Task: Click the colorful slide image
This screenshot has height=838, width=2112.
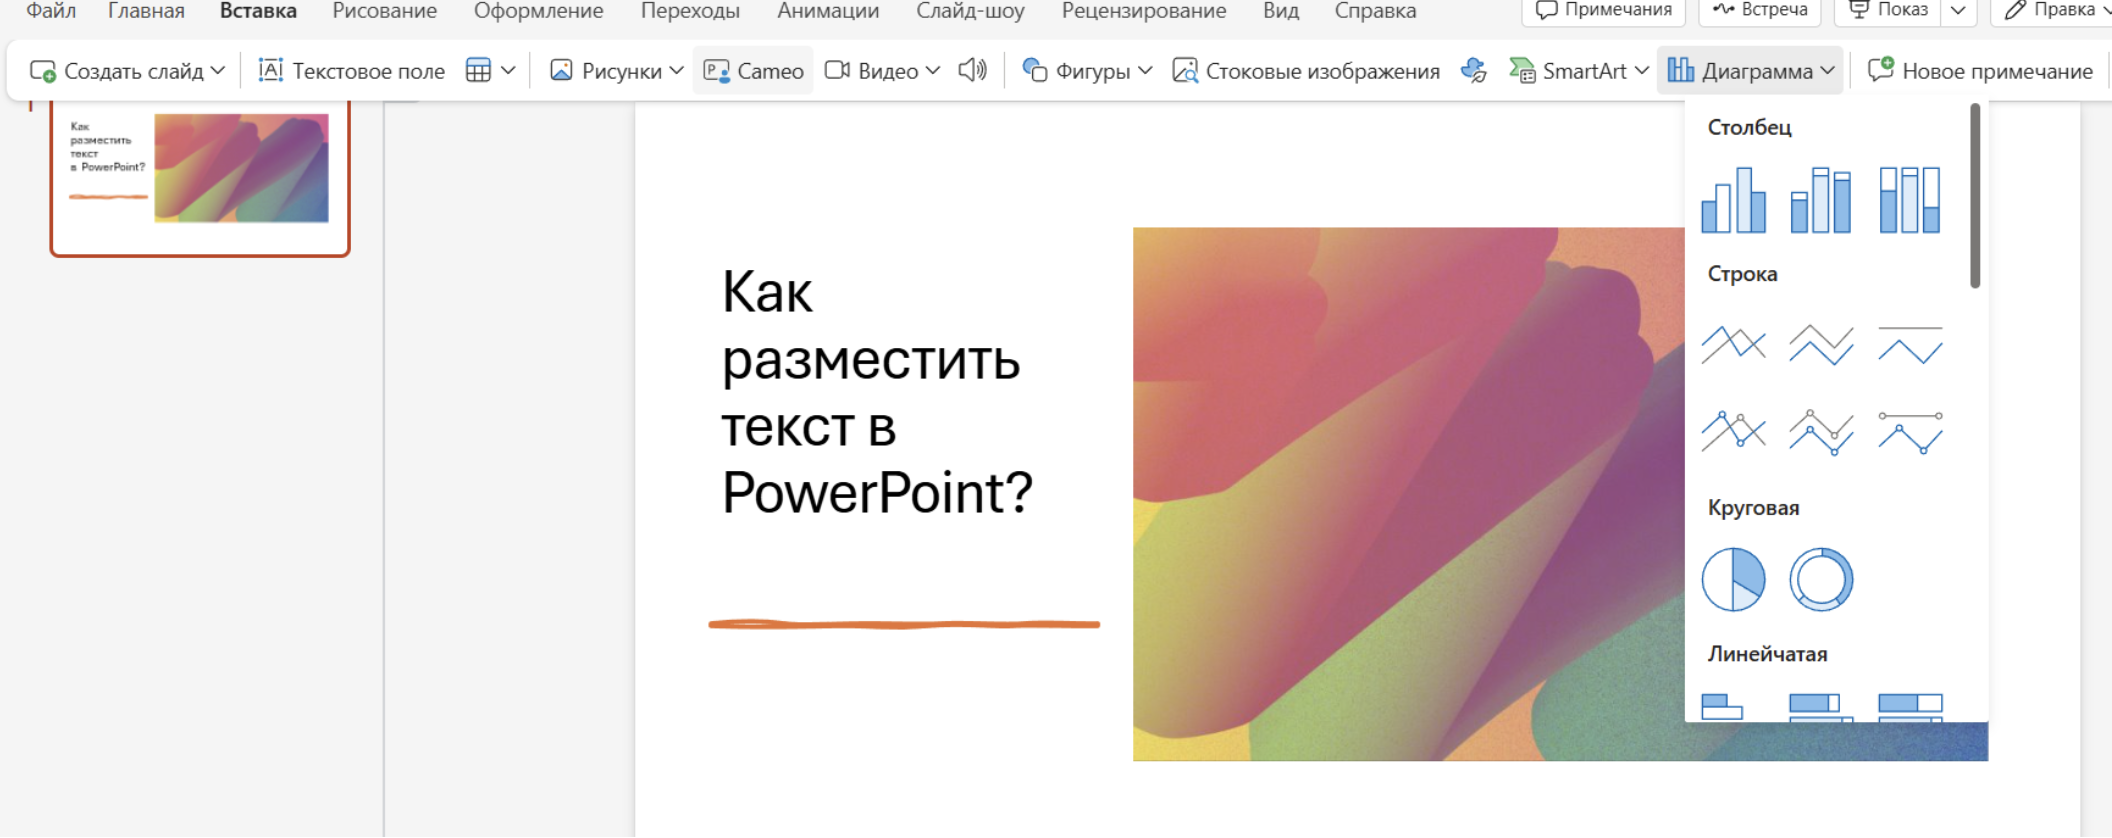Action: pyautogui.click(x=1408, y=494)
